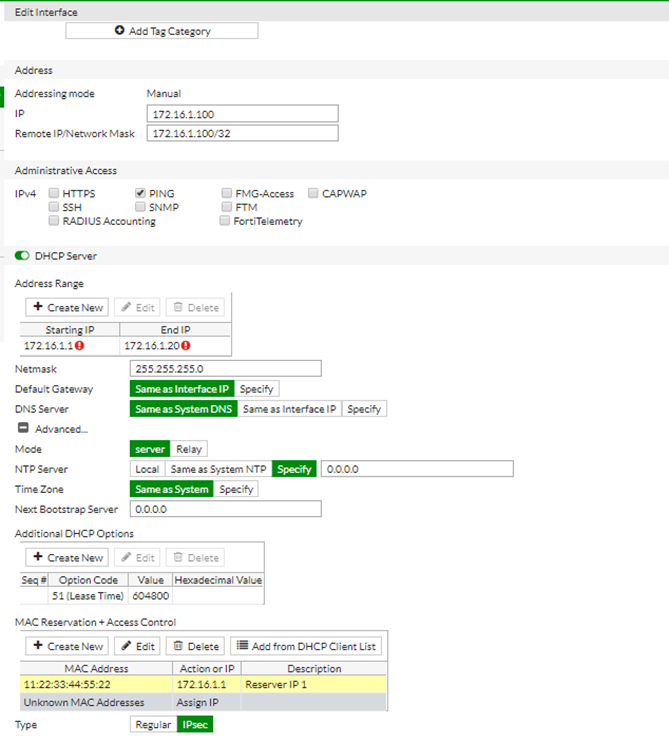Click Edit in Additional DHCP Options
The height and width of the screenshot is (743, 669).
click(x=137, y=557)
